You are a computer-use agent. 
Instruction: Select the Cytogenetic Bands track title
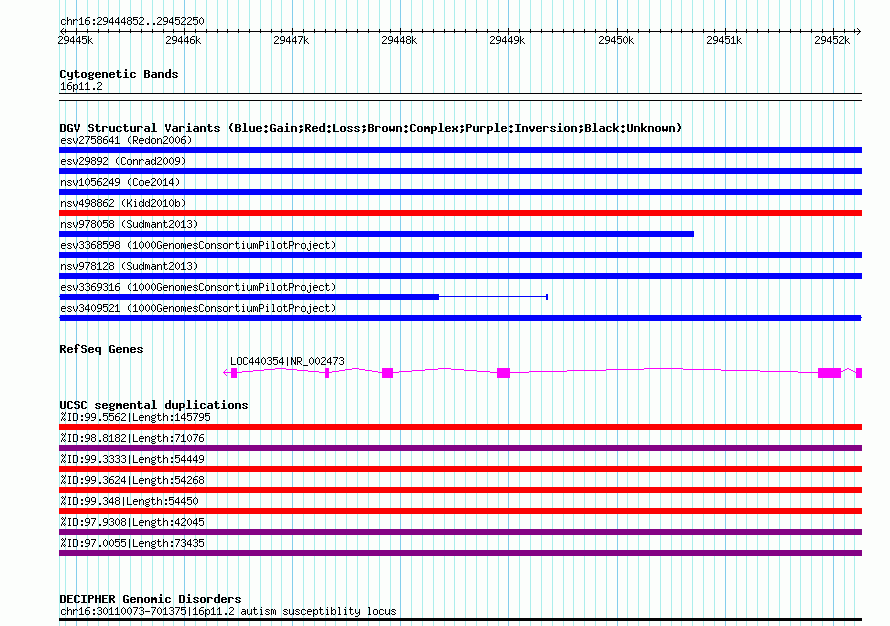point(119,74)
